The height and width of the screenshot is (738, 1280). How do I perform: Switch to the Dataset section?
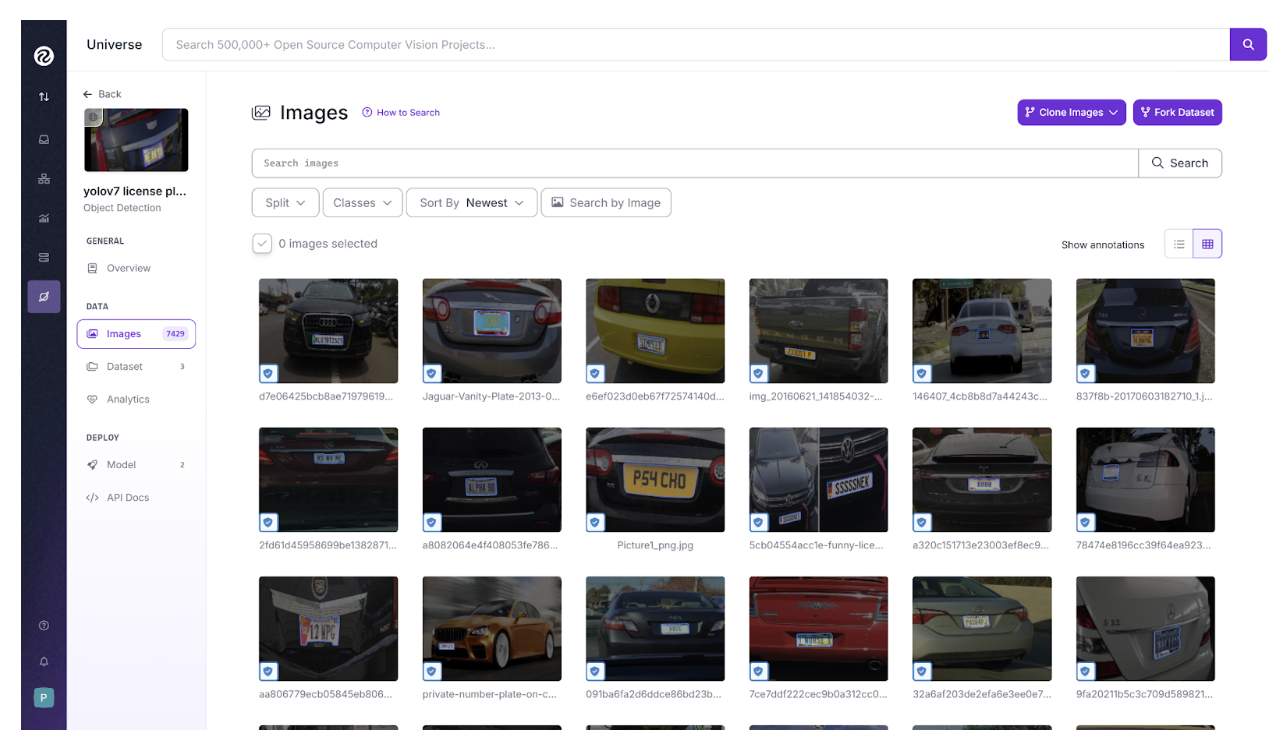pyautogui.click(x=124, y=366)
